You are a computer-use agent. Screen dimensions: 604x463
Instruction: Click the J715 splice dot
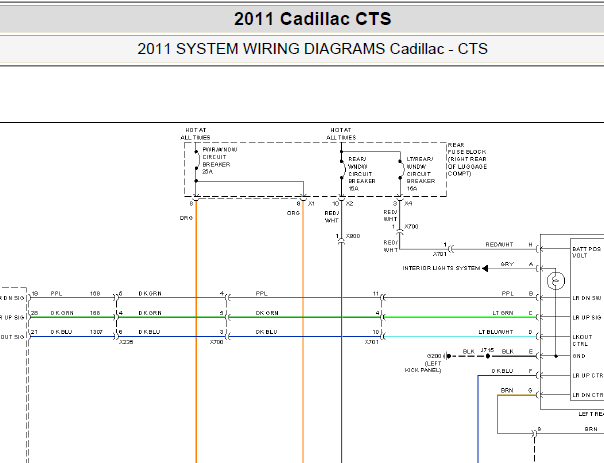(x=488, y=356)
